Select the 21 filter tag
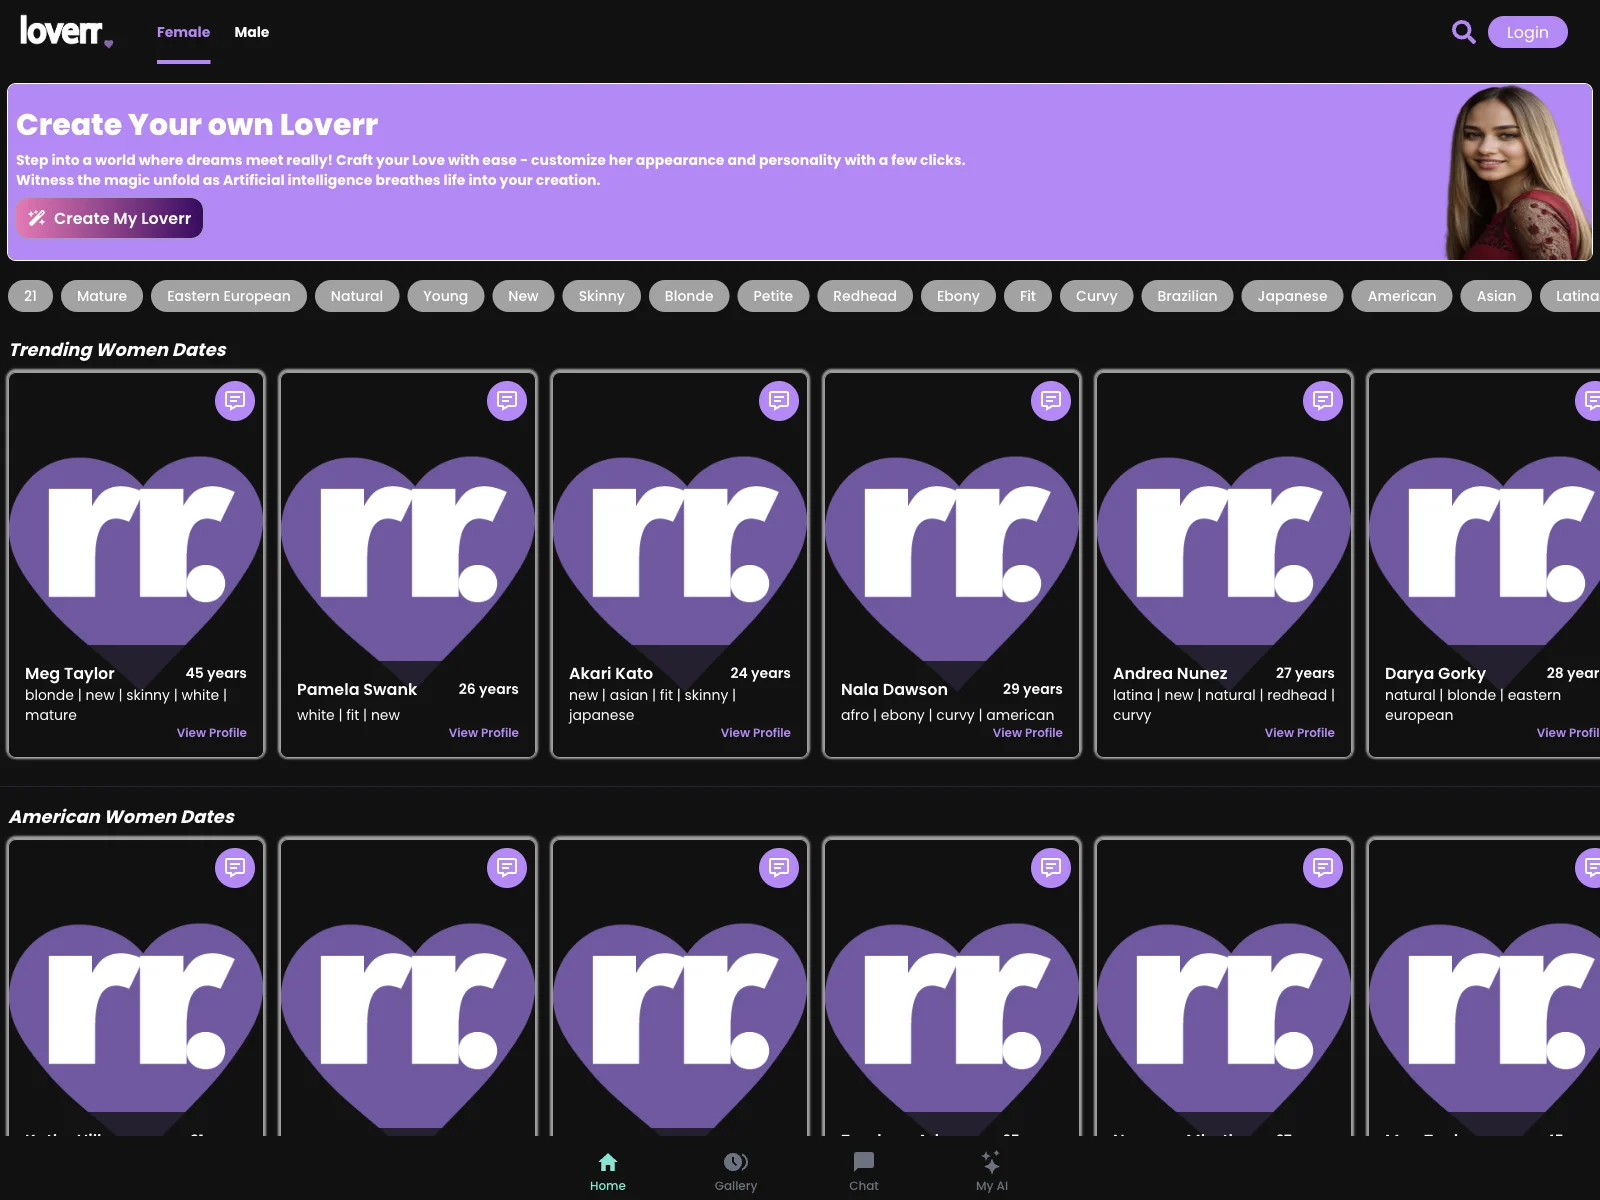The width and height of the screenshot is (1600, 1200). [30, 296]
